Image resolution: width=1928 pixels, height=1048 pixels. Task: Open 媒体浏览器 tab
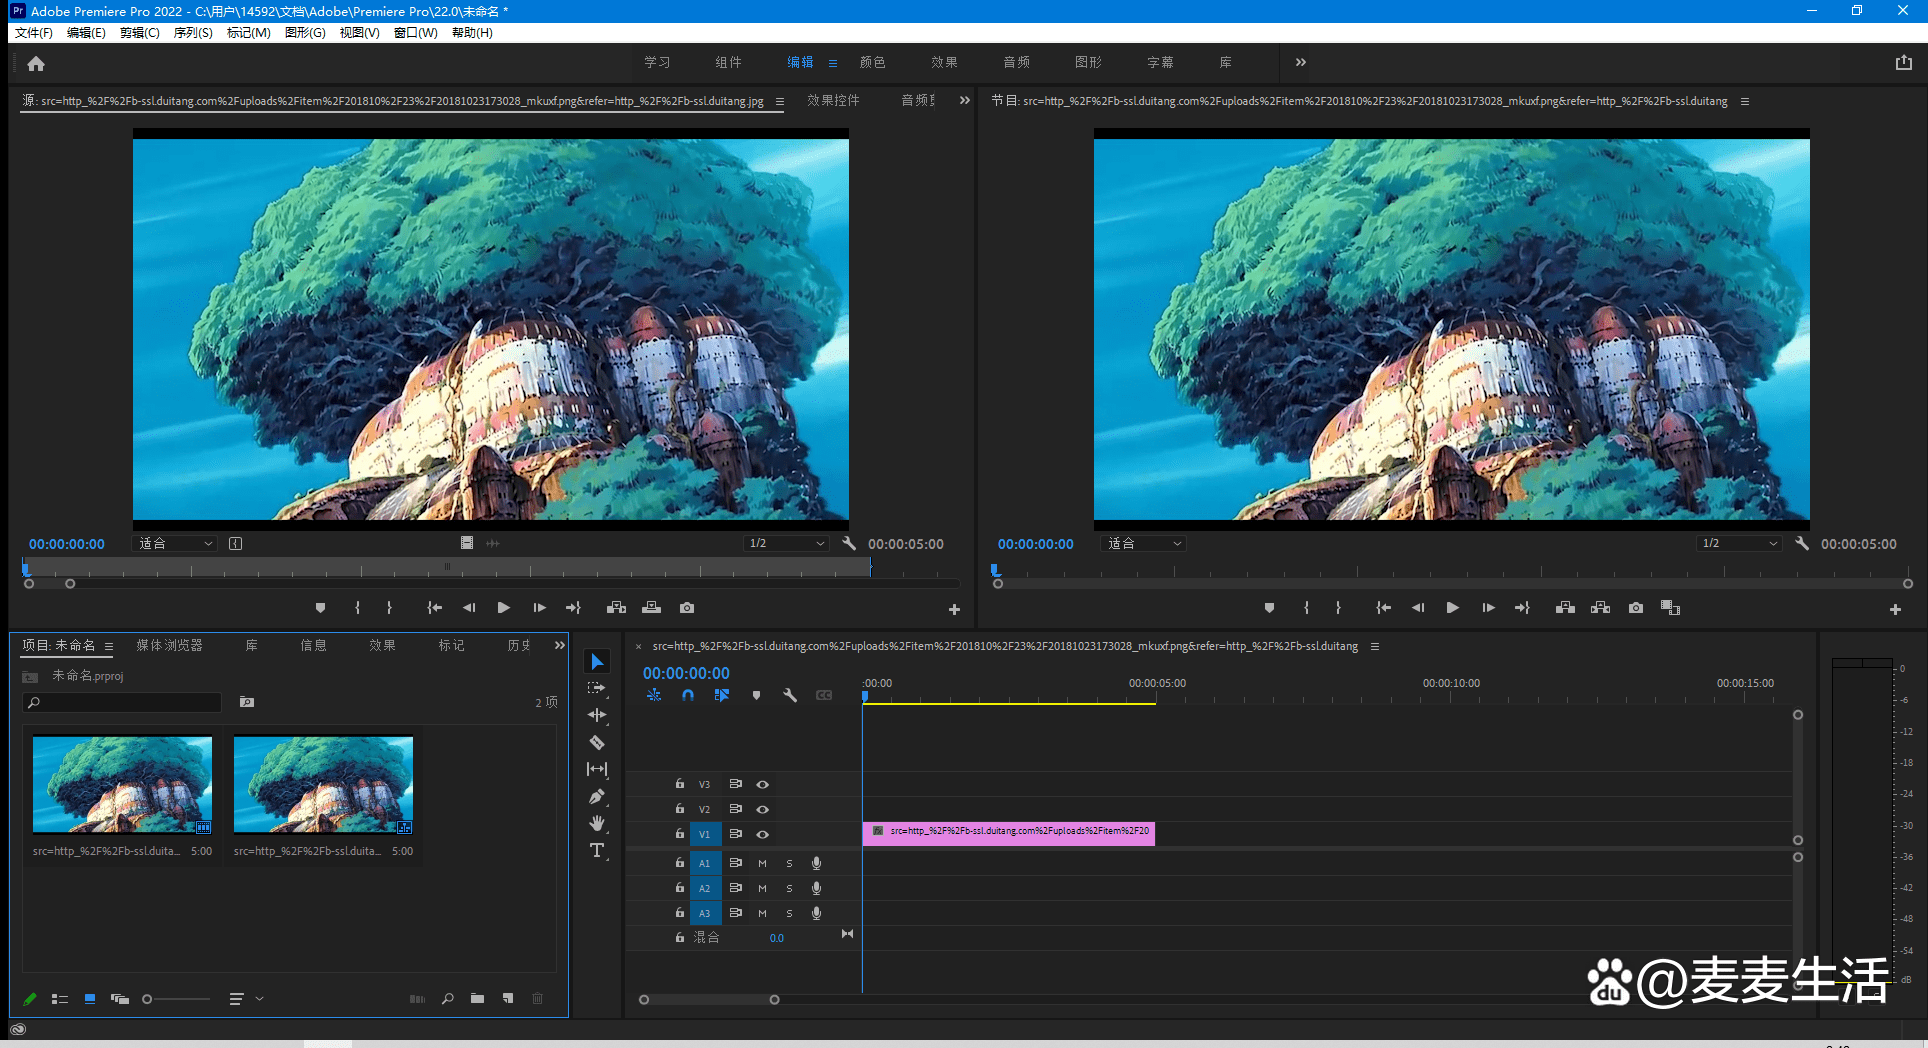(170, 645)
